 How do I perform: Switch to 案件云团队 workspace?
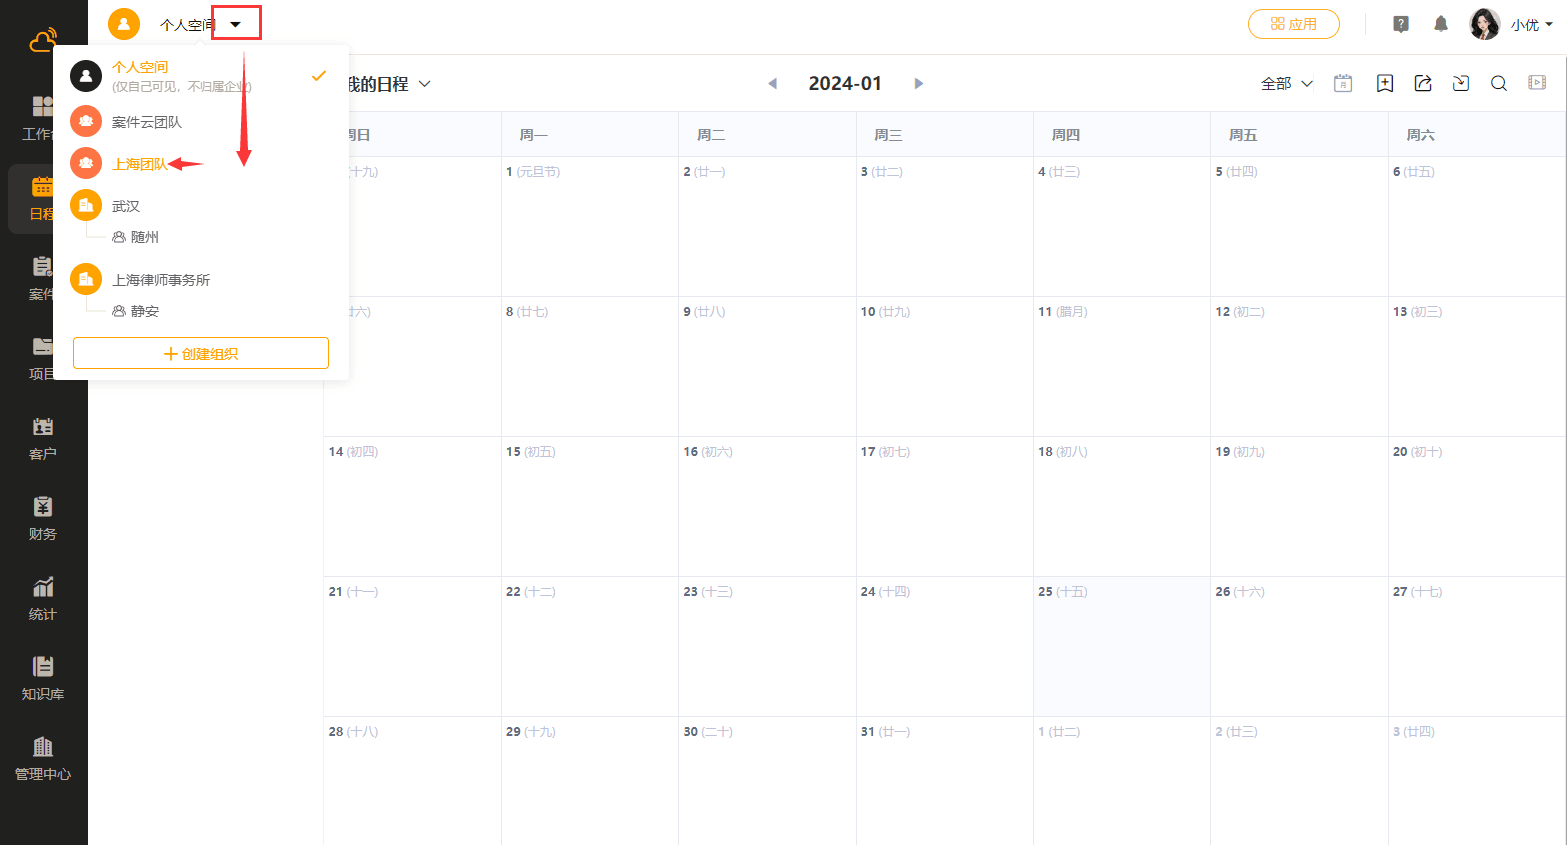click(146, 122)
